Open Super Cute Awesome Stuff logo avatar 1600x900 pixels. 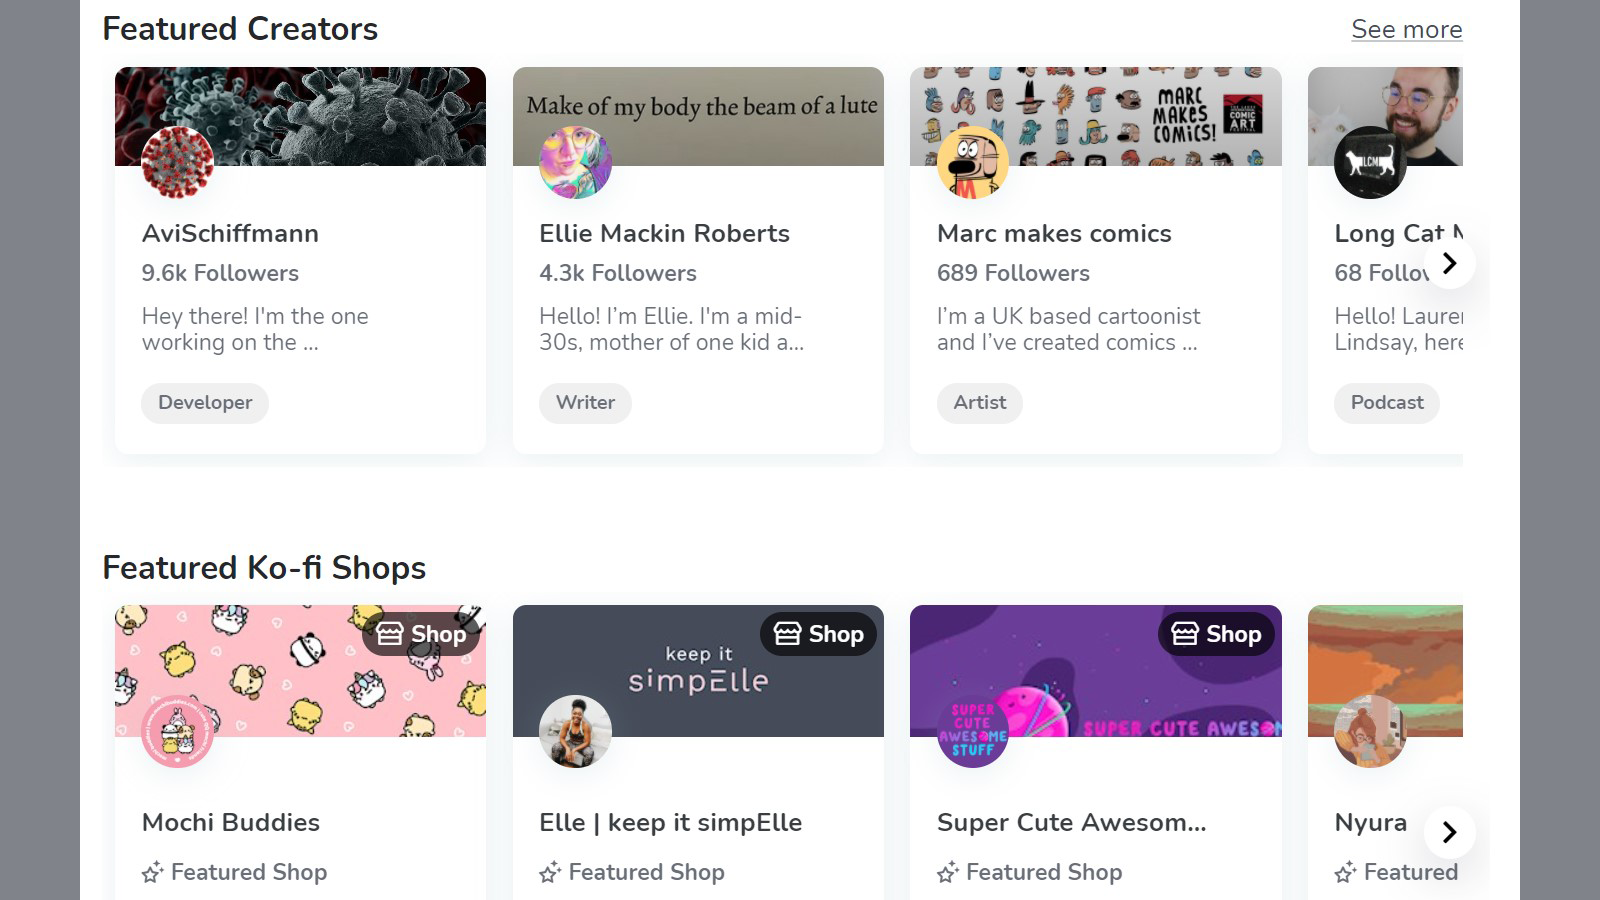click(x=973, y=731)
